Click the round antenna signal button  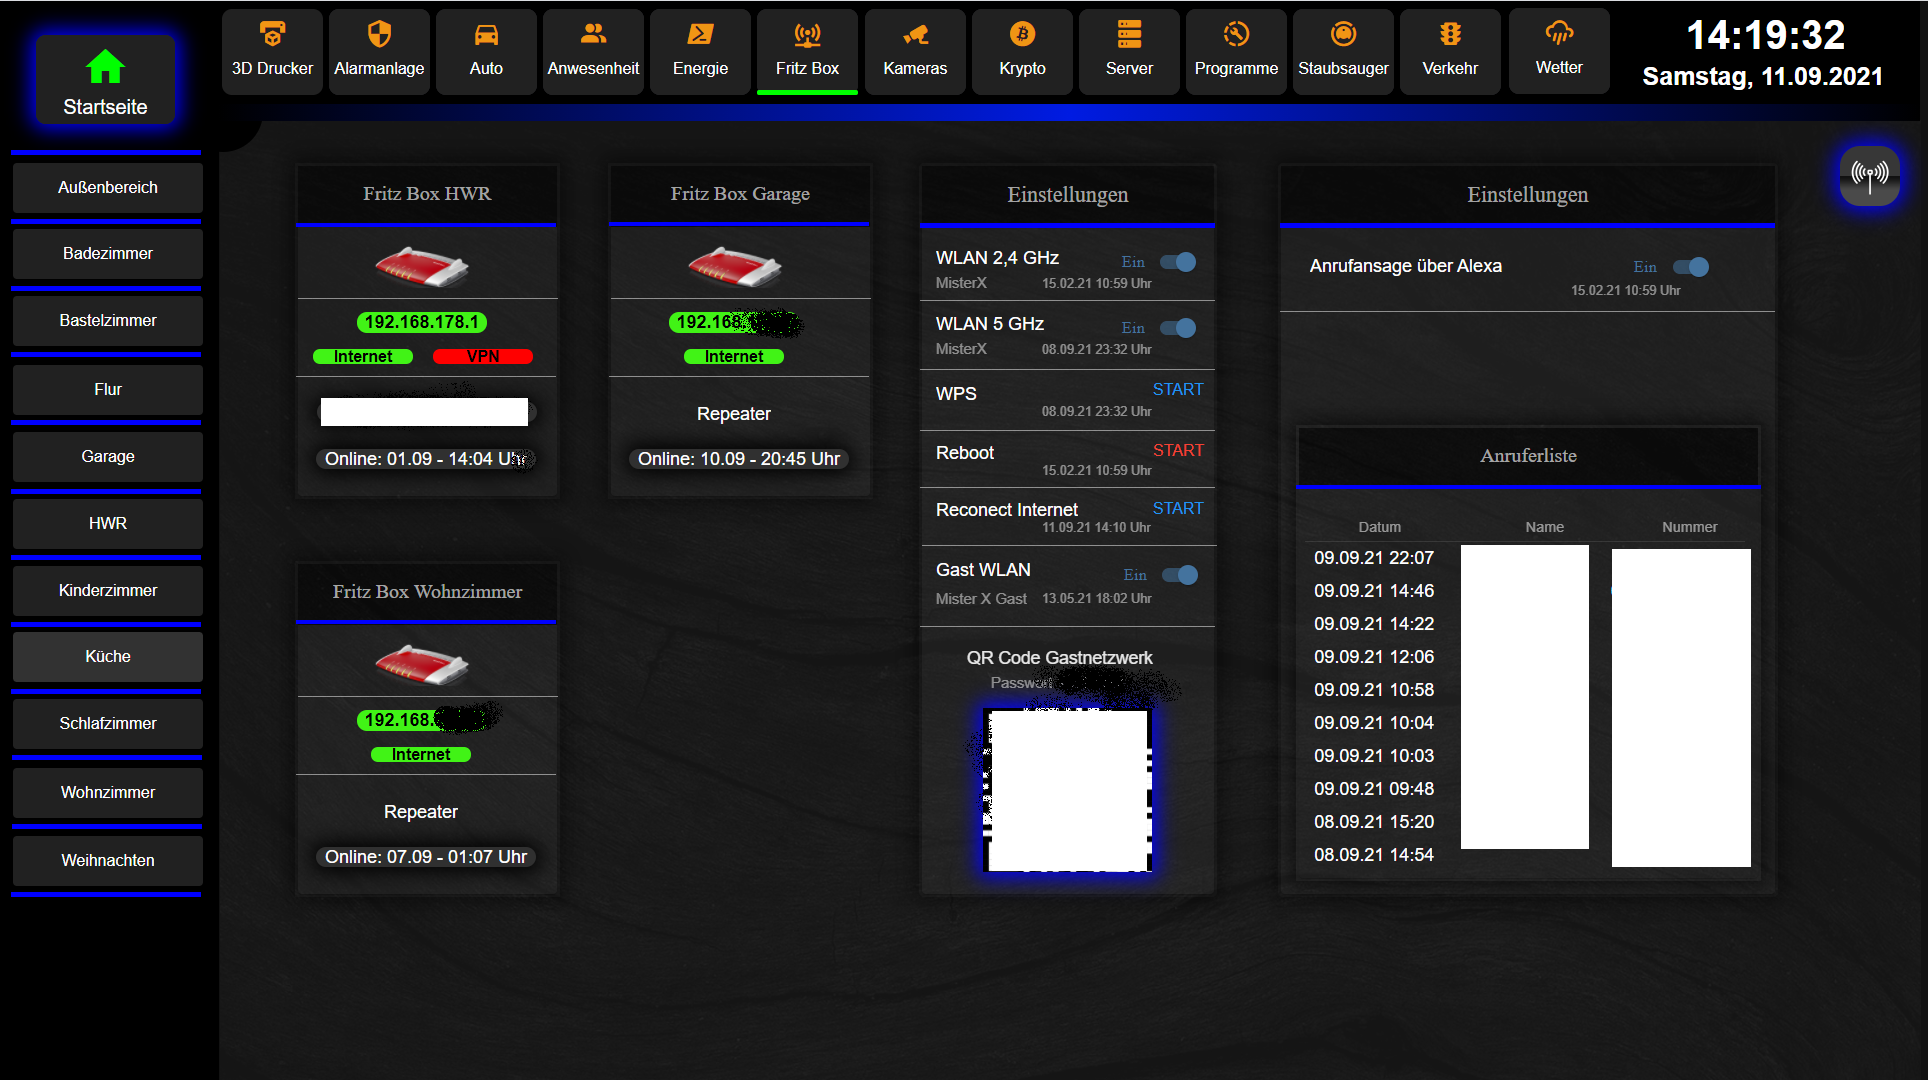1869,176
